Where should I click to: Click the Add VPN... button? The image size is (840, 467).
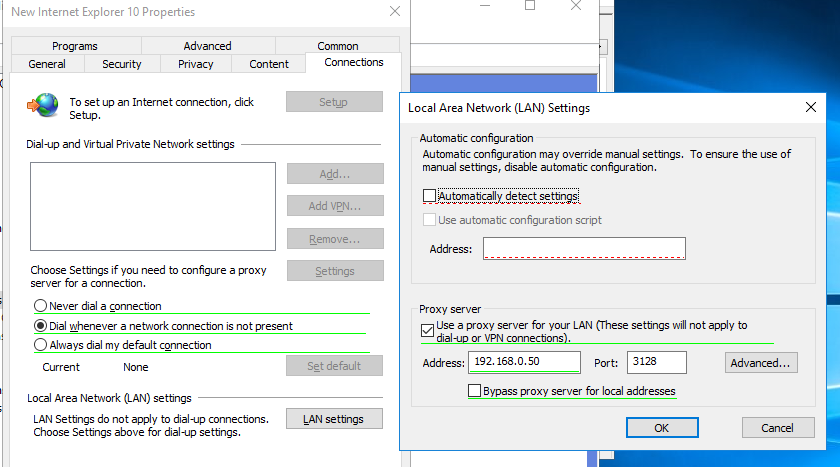pyautogui.click(x=335, y=206)
